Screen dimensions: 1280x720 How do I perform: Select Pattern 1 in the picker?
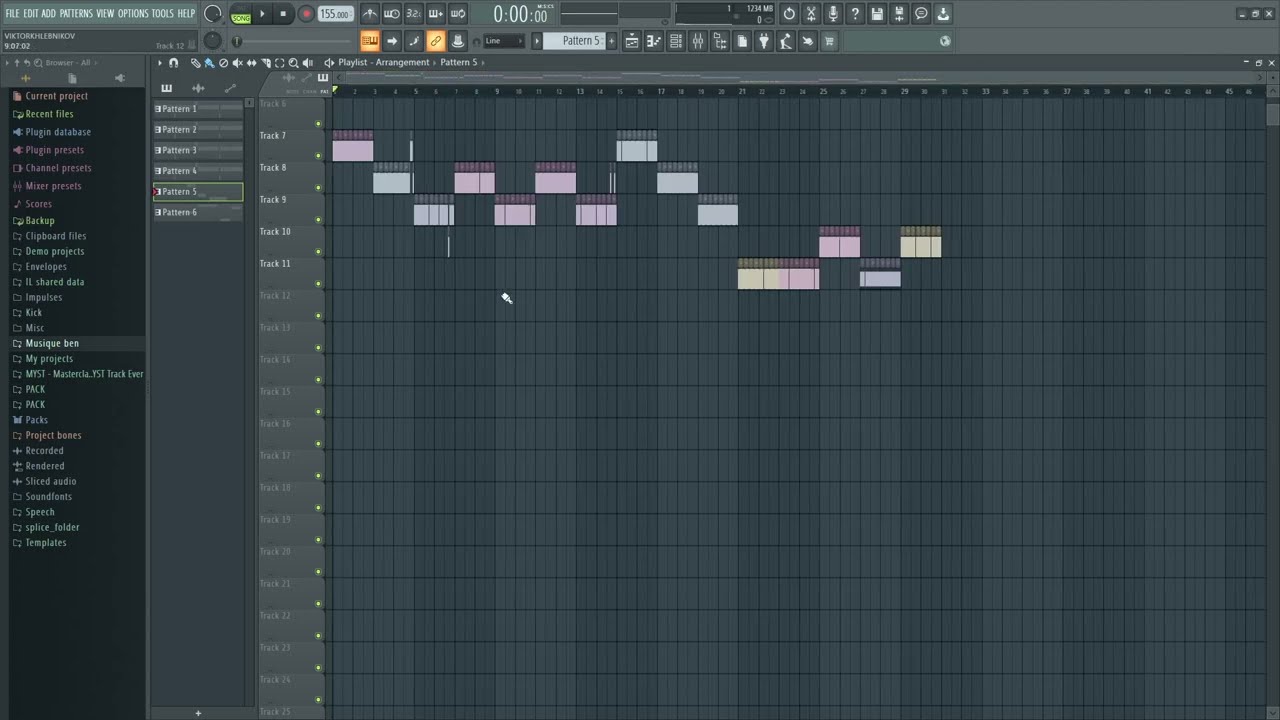tap(198, 109)
